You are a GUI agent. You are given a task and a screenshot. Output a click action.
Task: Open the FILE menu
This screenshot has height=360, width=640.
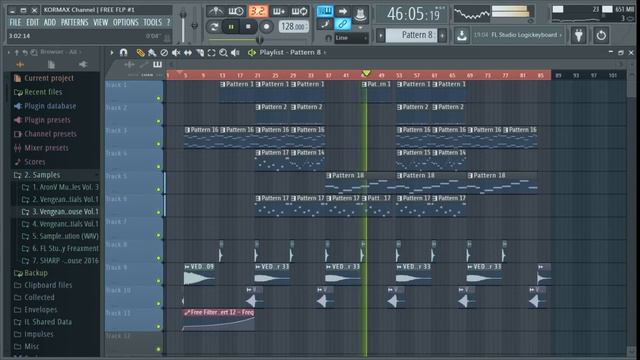pyautogui.click(x=15, y=22)
